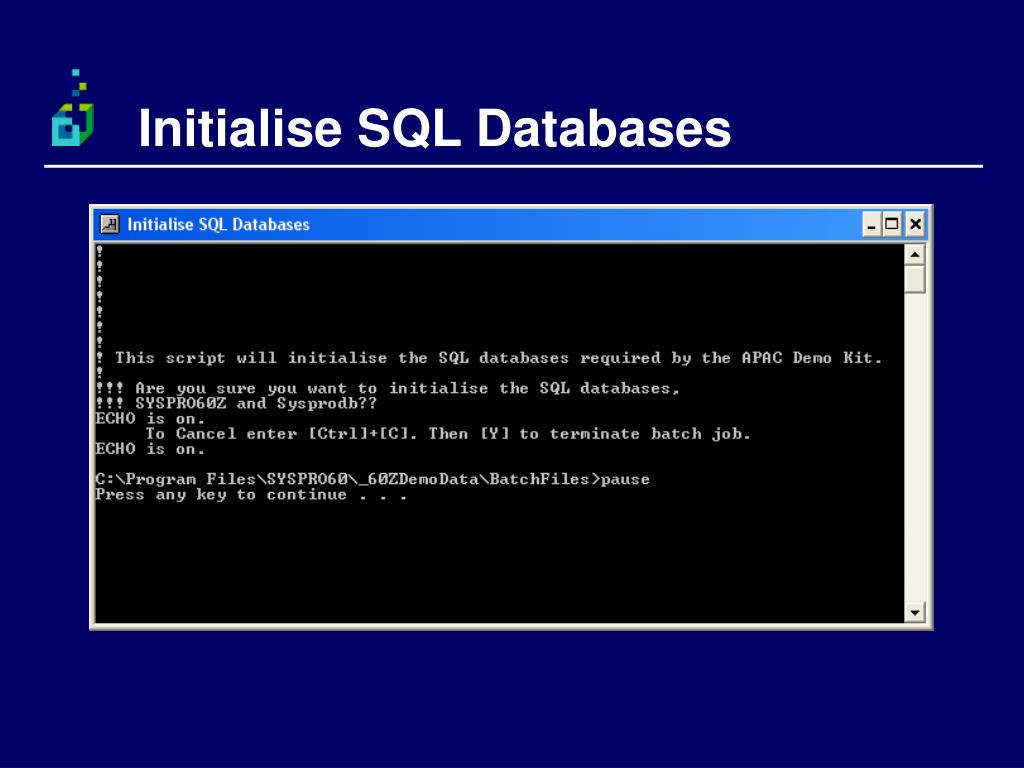Click 'Press any key to continue' line

pos(251,495)
